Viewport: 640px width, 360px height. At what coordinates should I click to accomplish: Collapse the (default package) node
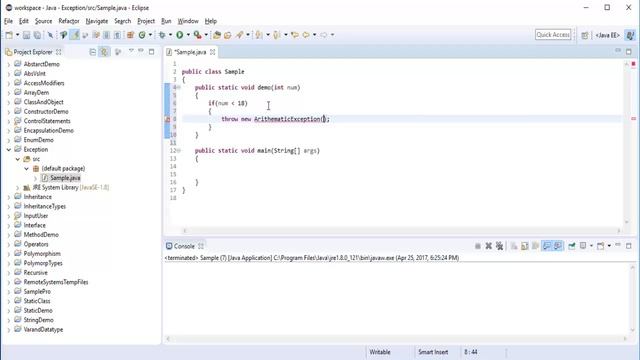point(27,169)
